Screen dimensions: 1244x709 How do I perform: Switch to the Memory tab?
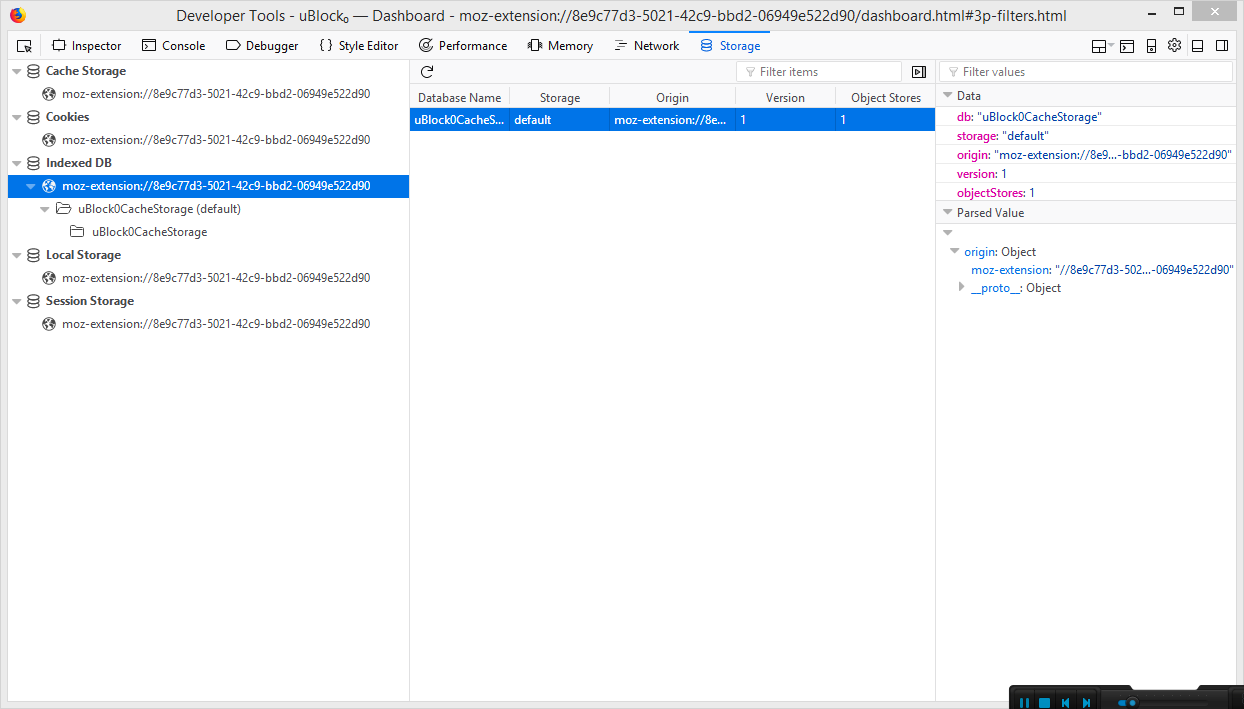point(560,46)
